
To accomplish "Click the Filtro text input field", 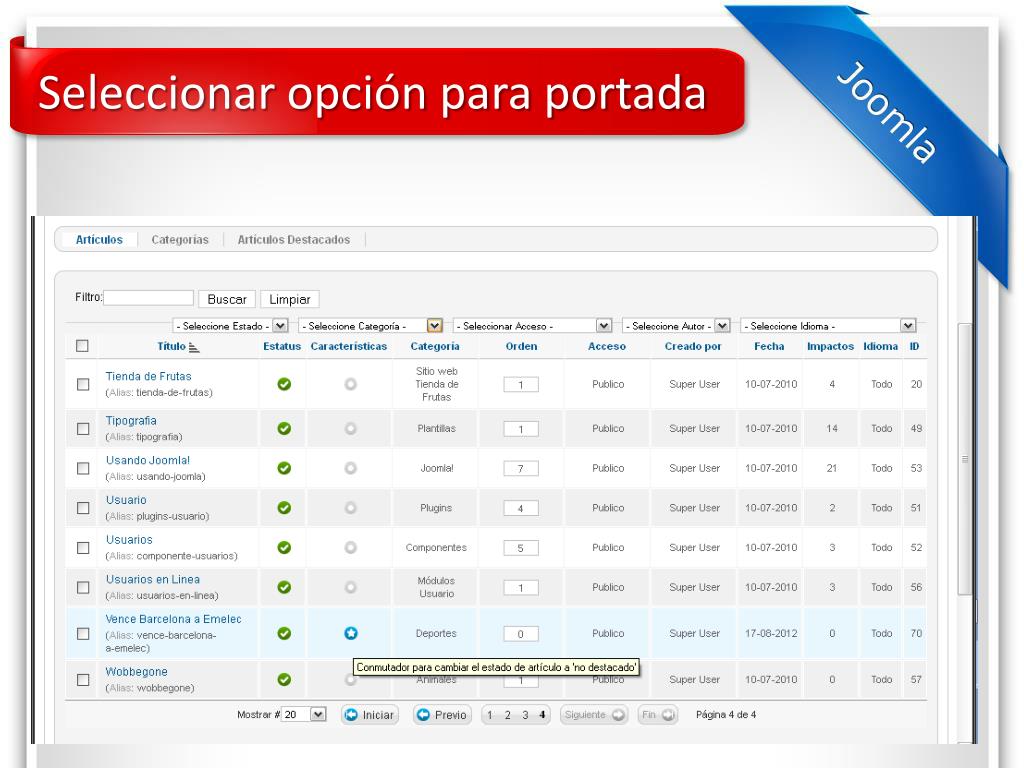I will [149, 298].
